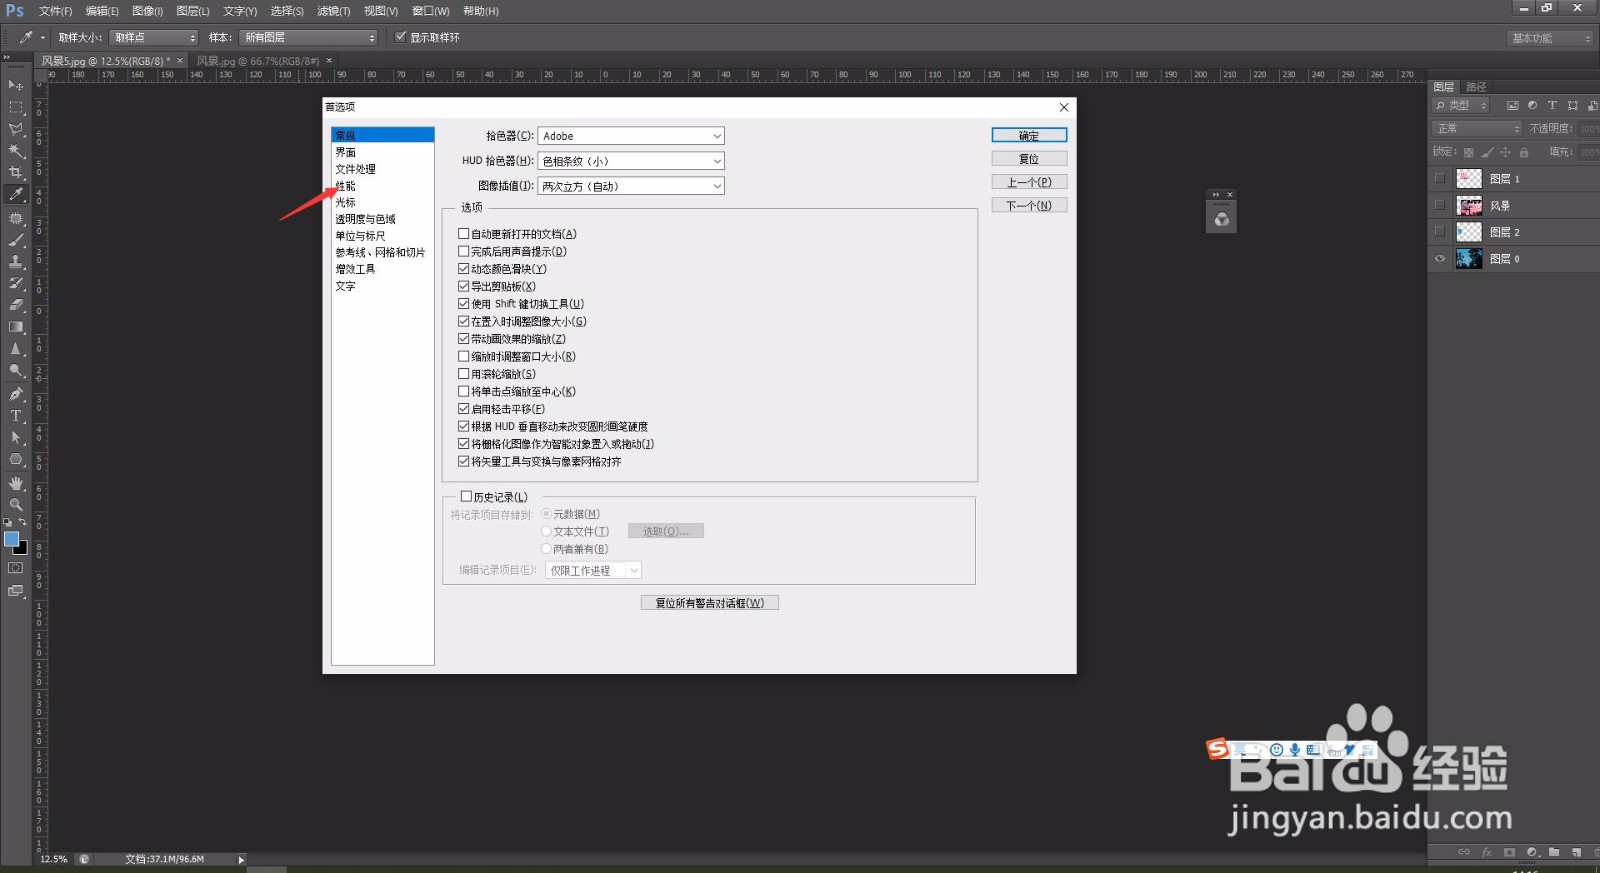Uncheck 显示取样环 in options bar
This screenshot has width=1600, height=873.
click(401, 37)
